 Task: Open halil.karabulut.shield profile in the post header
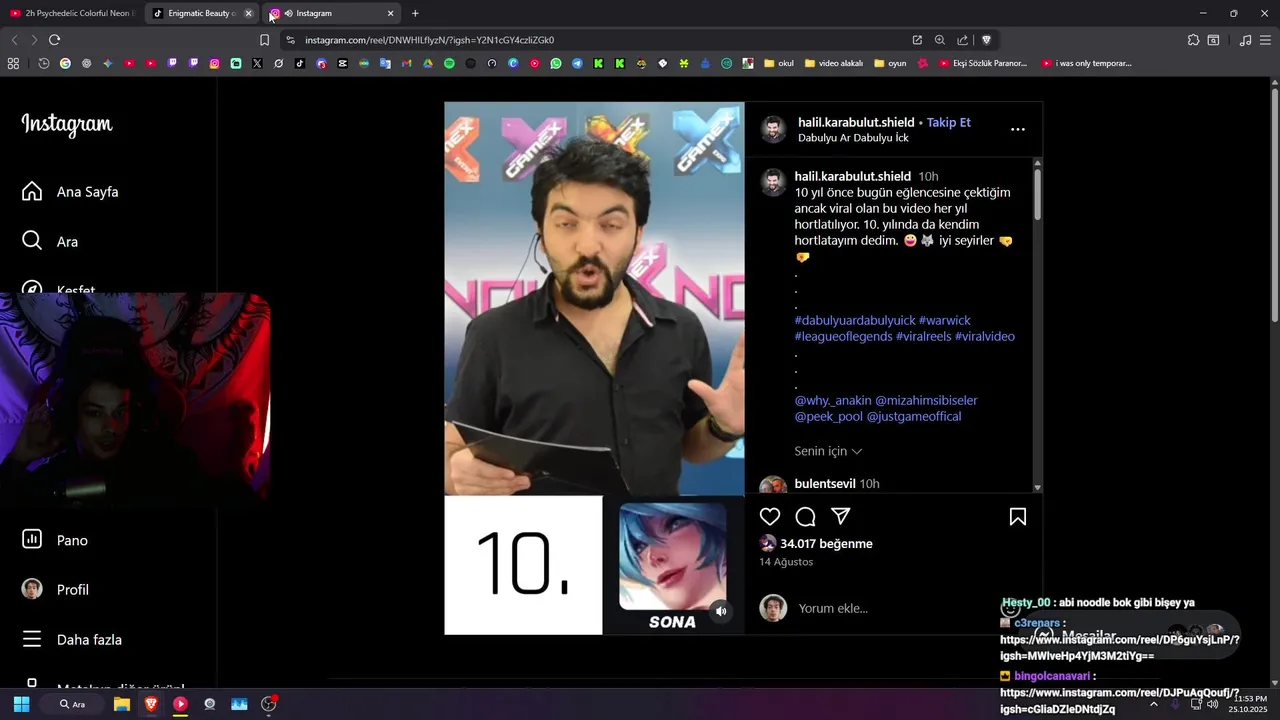pos(856,122)
